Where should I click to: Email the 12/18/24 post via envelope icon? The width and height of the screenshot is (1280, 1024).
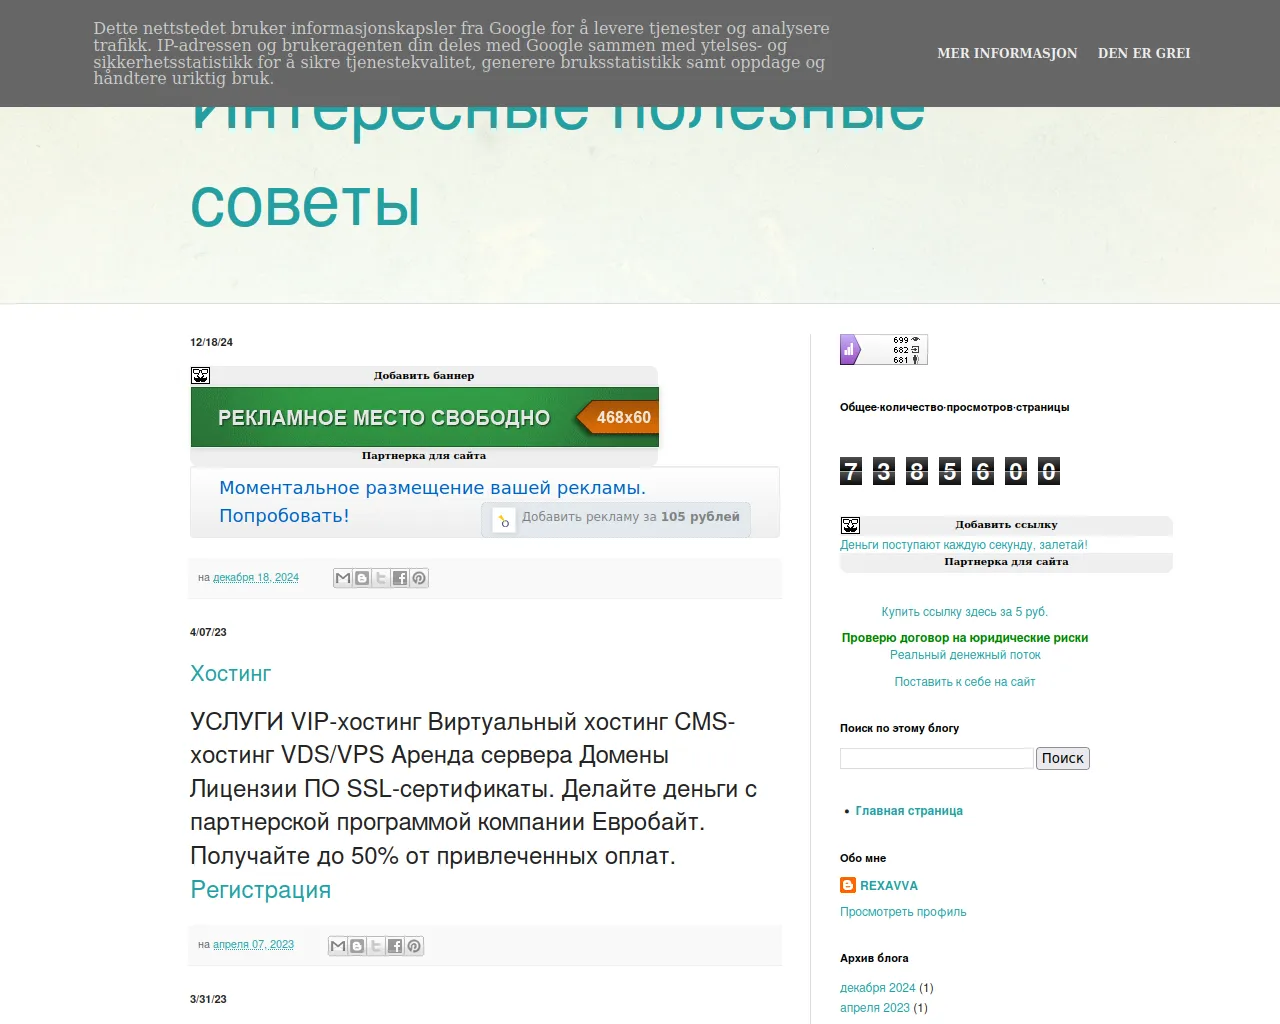tap(343, 578)
